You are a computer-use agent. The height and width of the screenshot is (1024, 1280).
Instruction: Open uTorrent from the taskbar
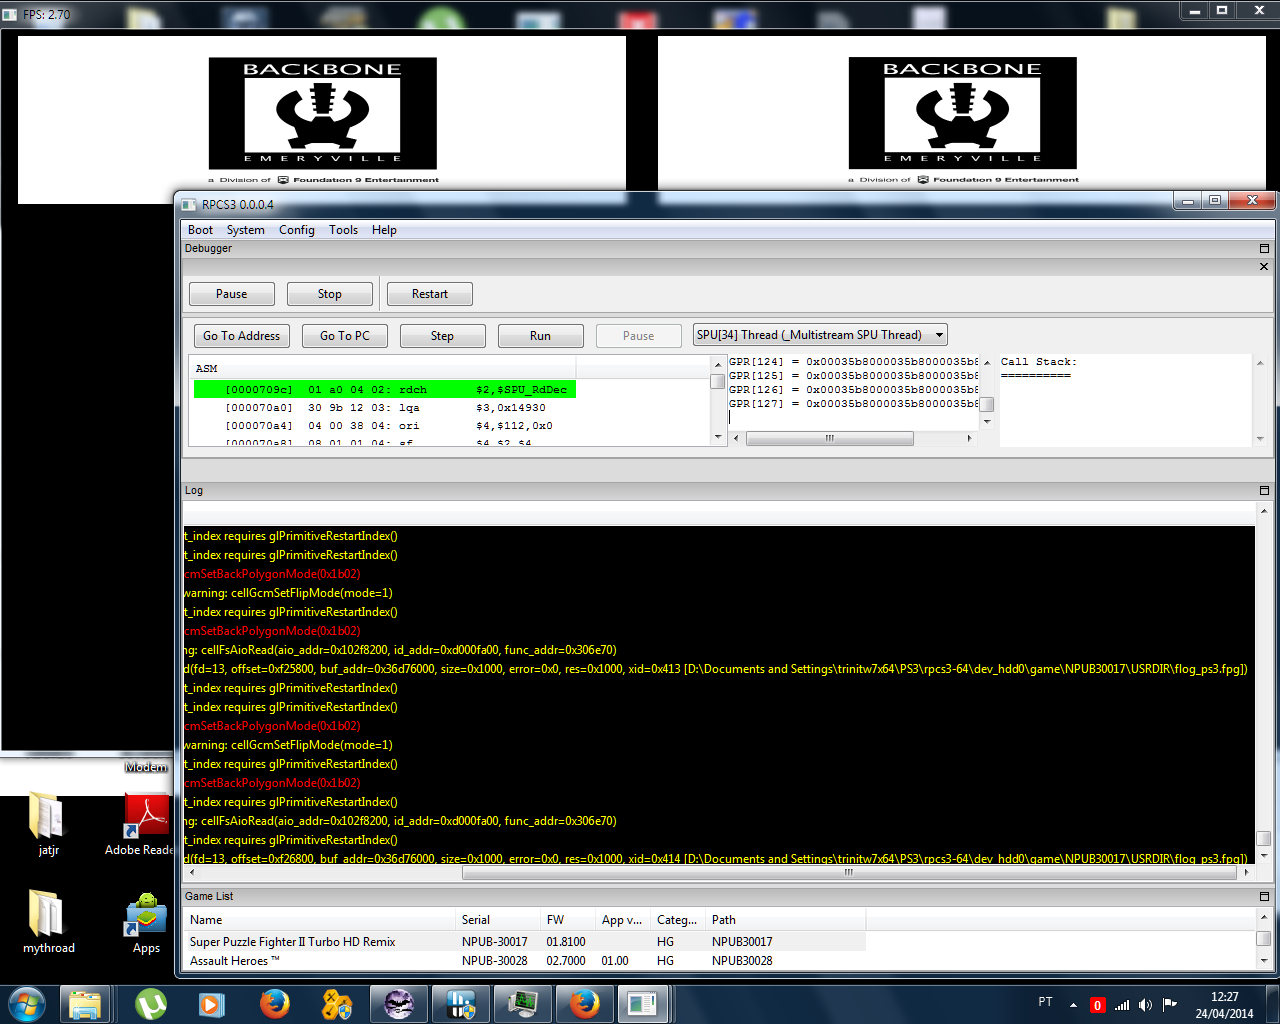click(151, 1003)
